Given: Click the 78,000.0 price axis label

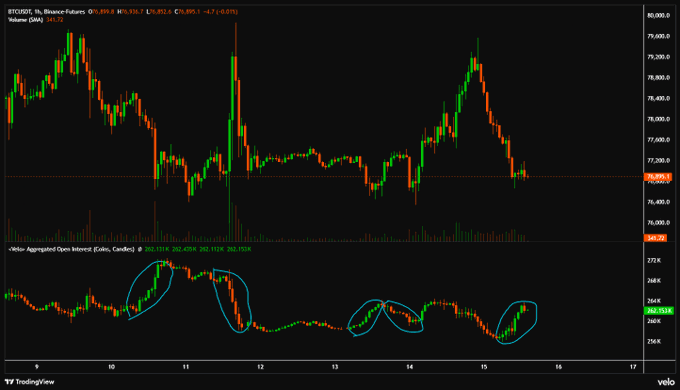Looking at the screenshot, I should pos(658,119).
